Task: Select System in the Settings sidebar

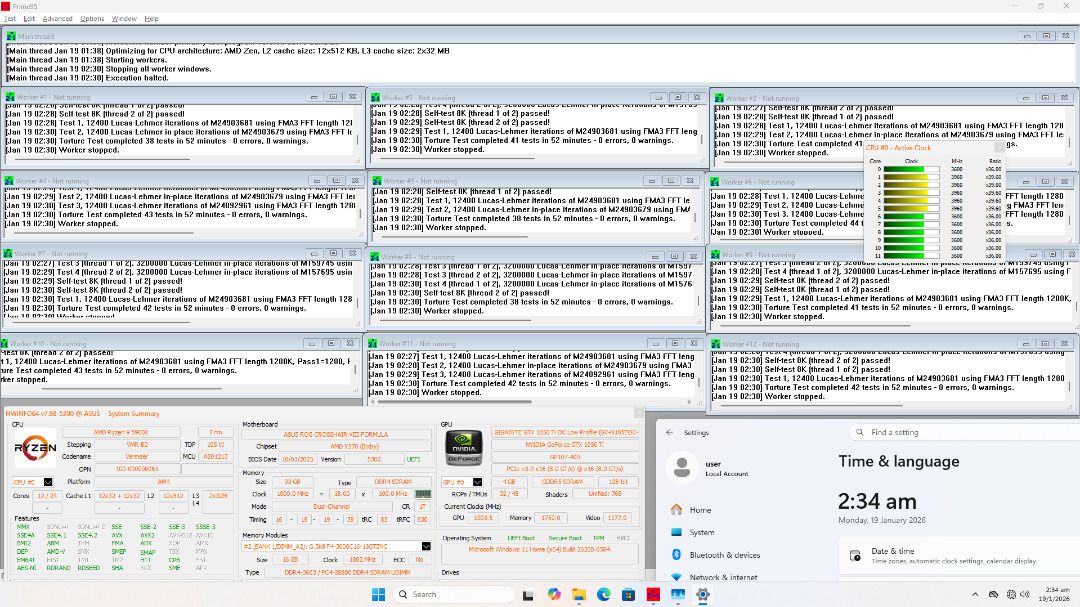Action: 702,532
